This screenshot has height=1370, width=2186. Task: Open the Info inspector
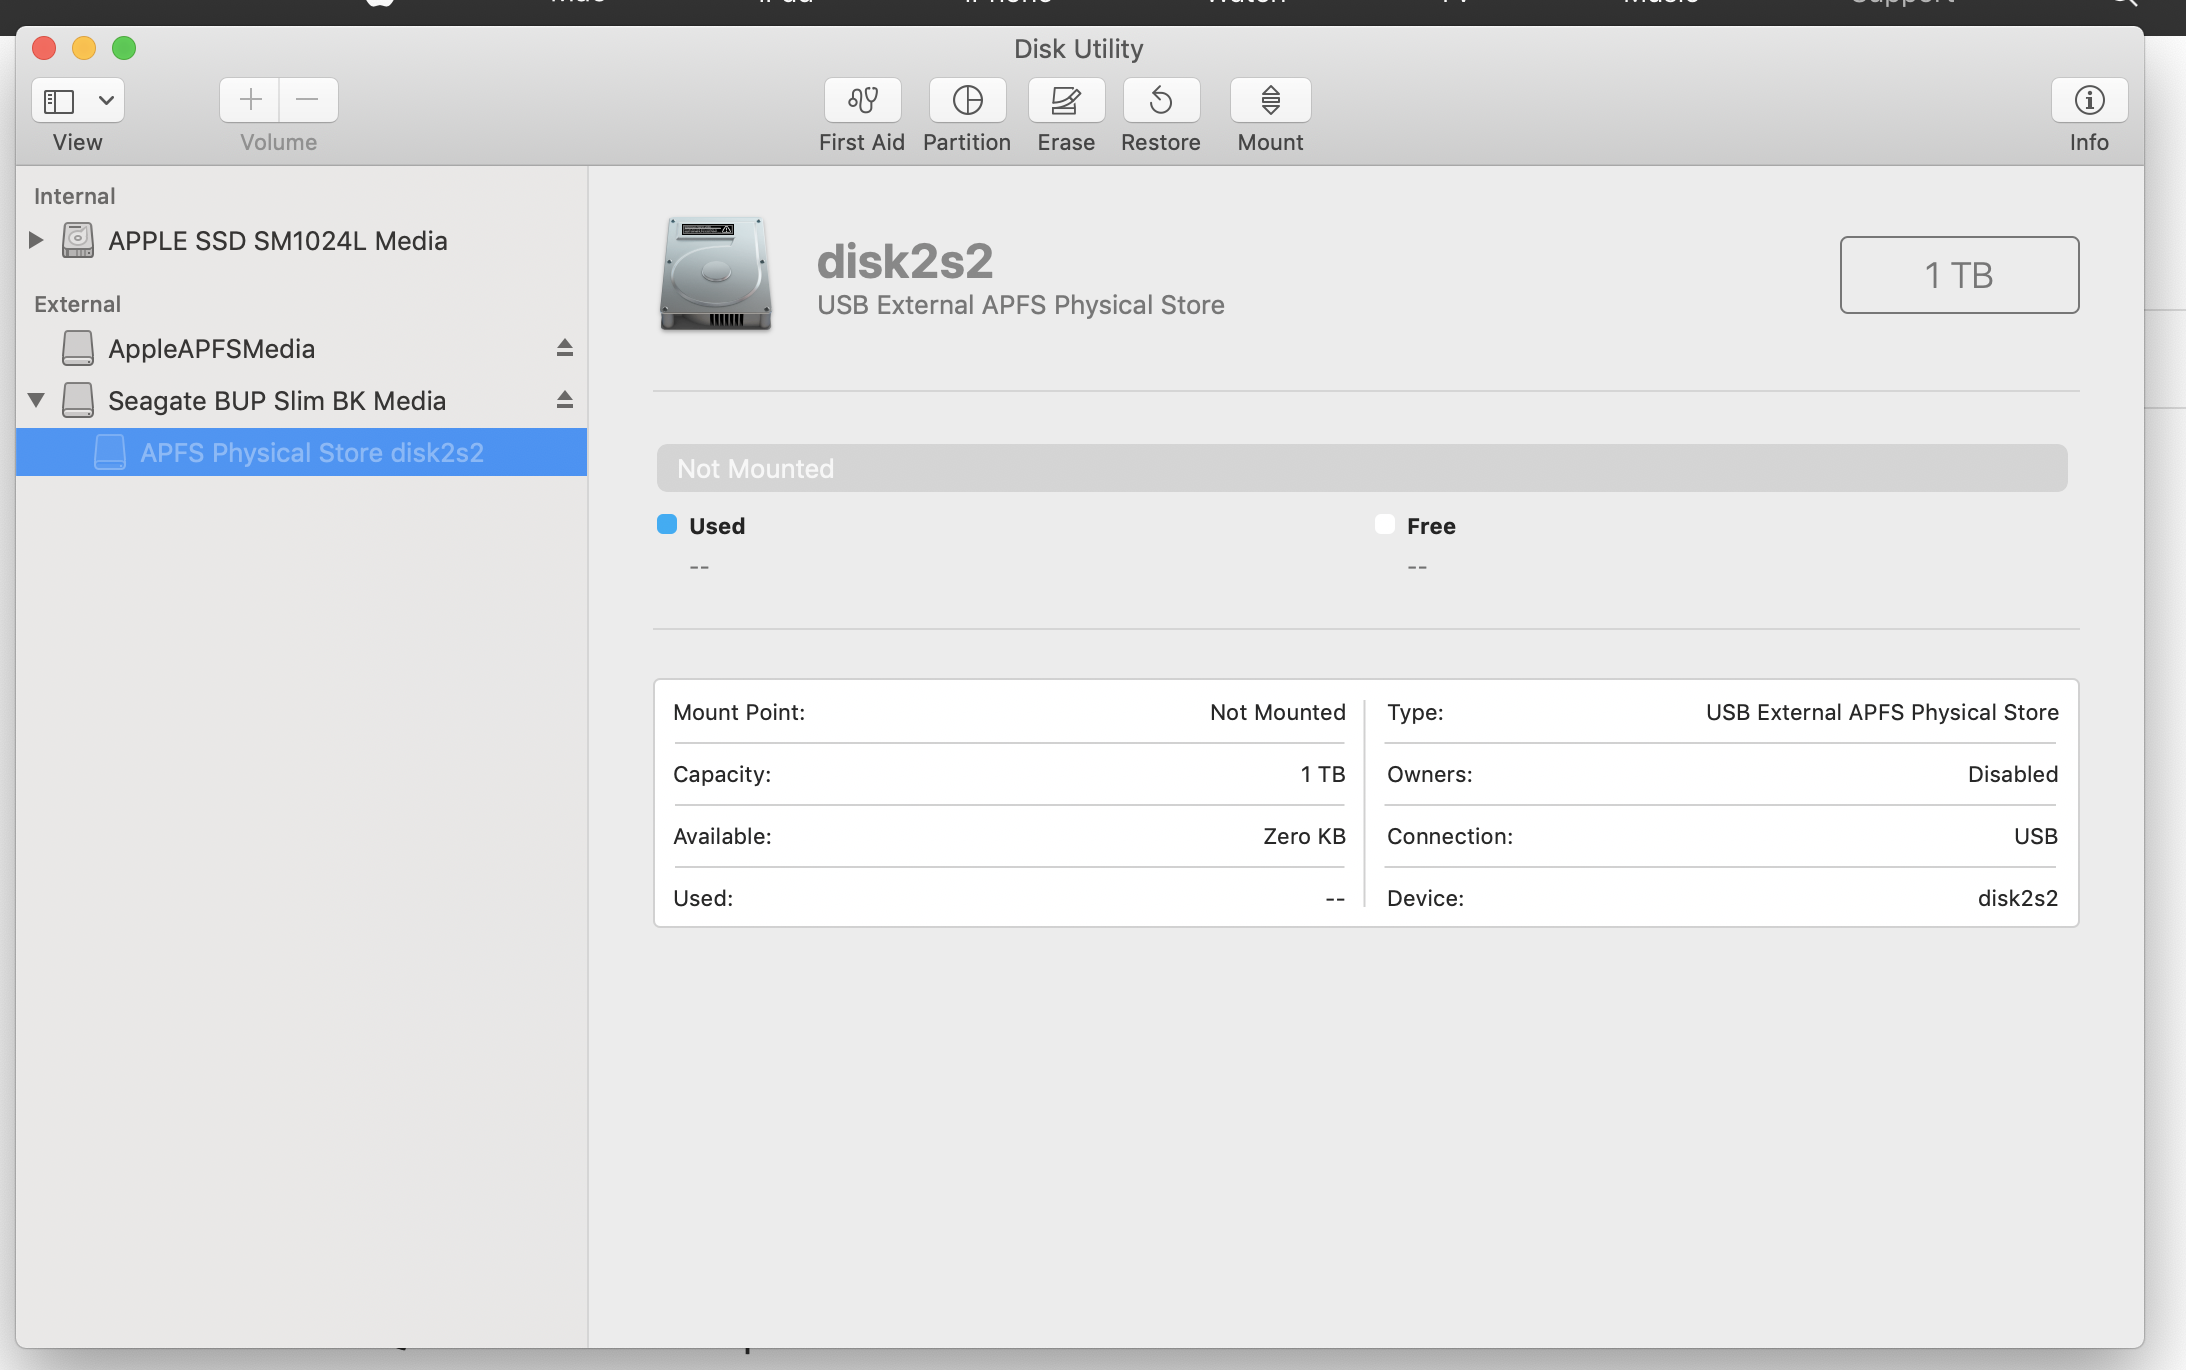2089,100
